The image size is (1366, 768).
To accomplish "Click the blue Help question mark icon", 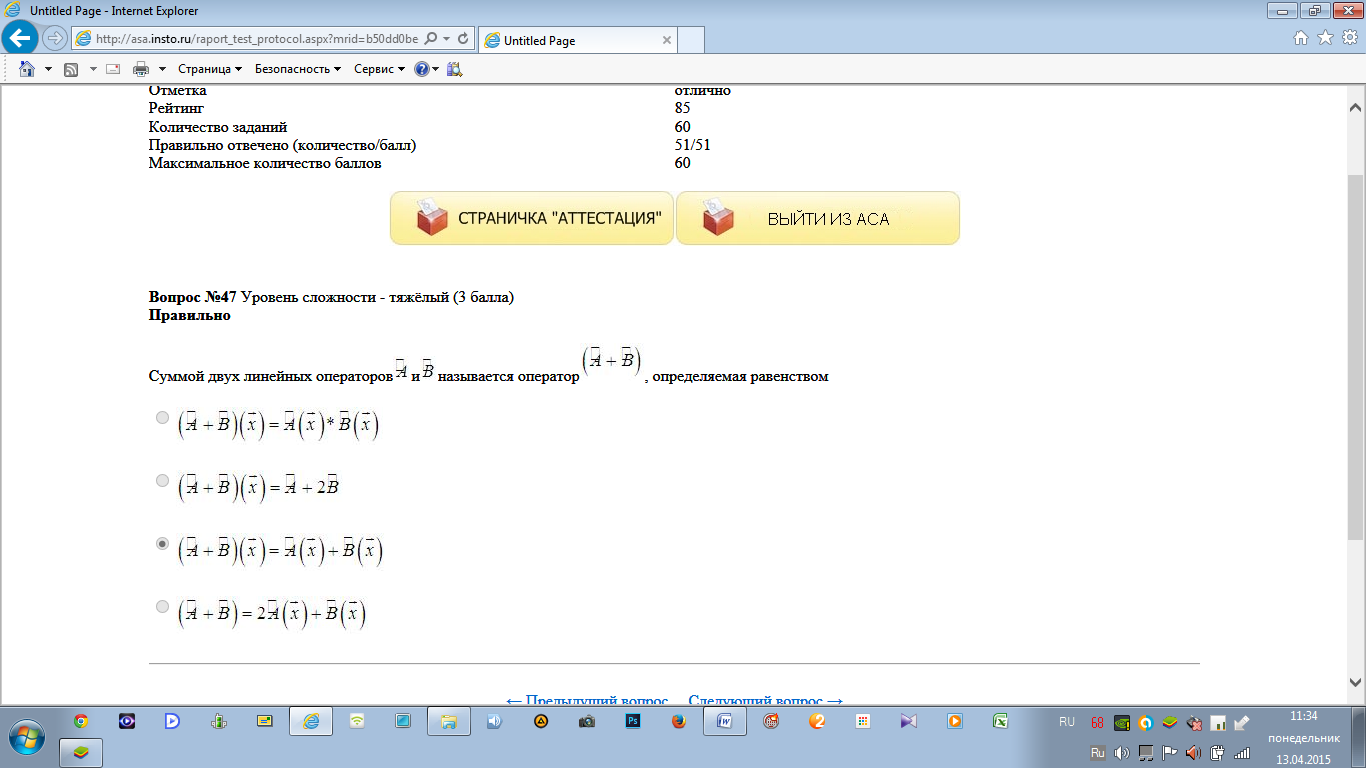I will coord(421,69).
